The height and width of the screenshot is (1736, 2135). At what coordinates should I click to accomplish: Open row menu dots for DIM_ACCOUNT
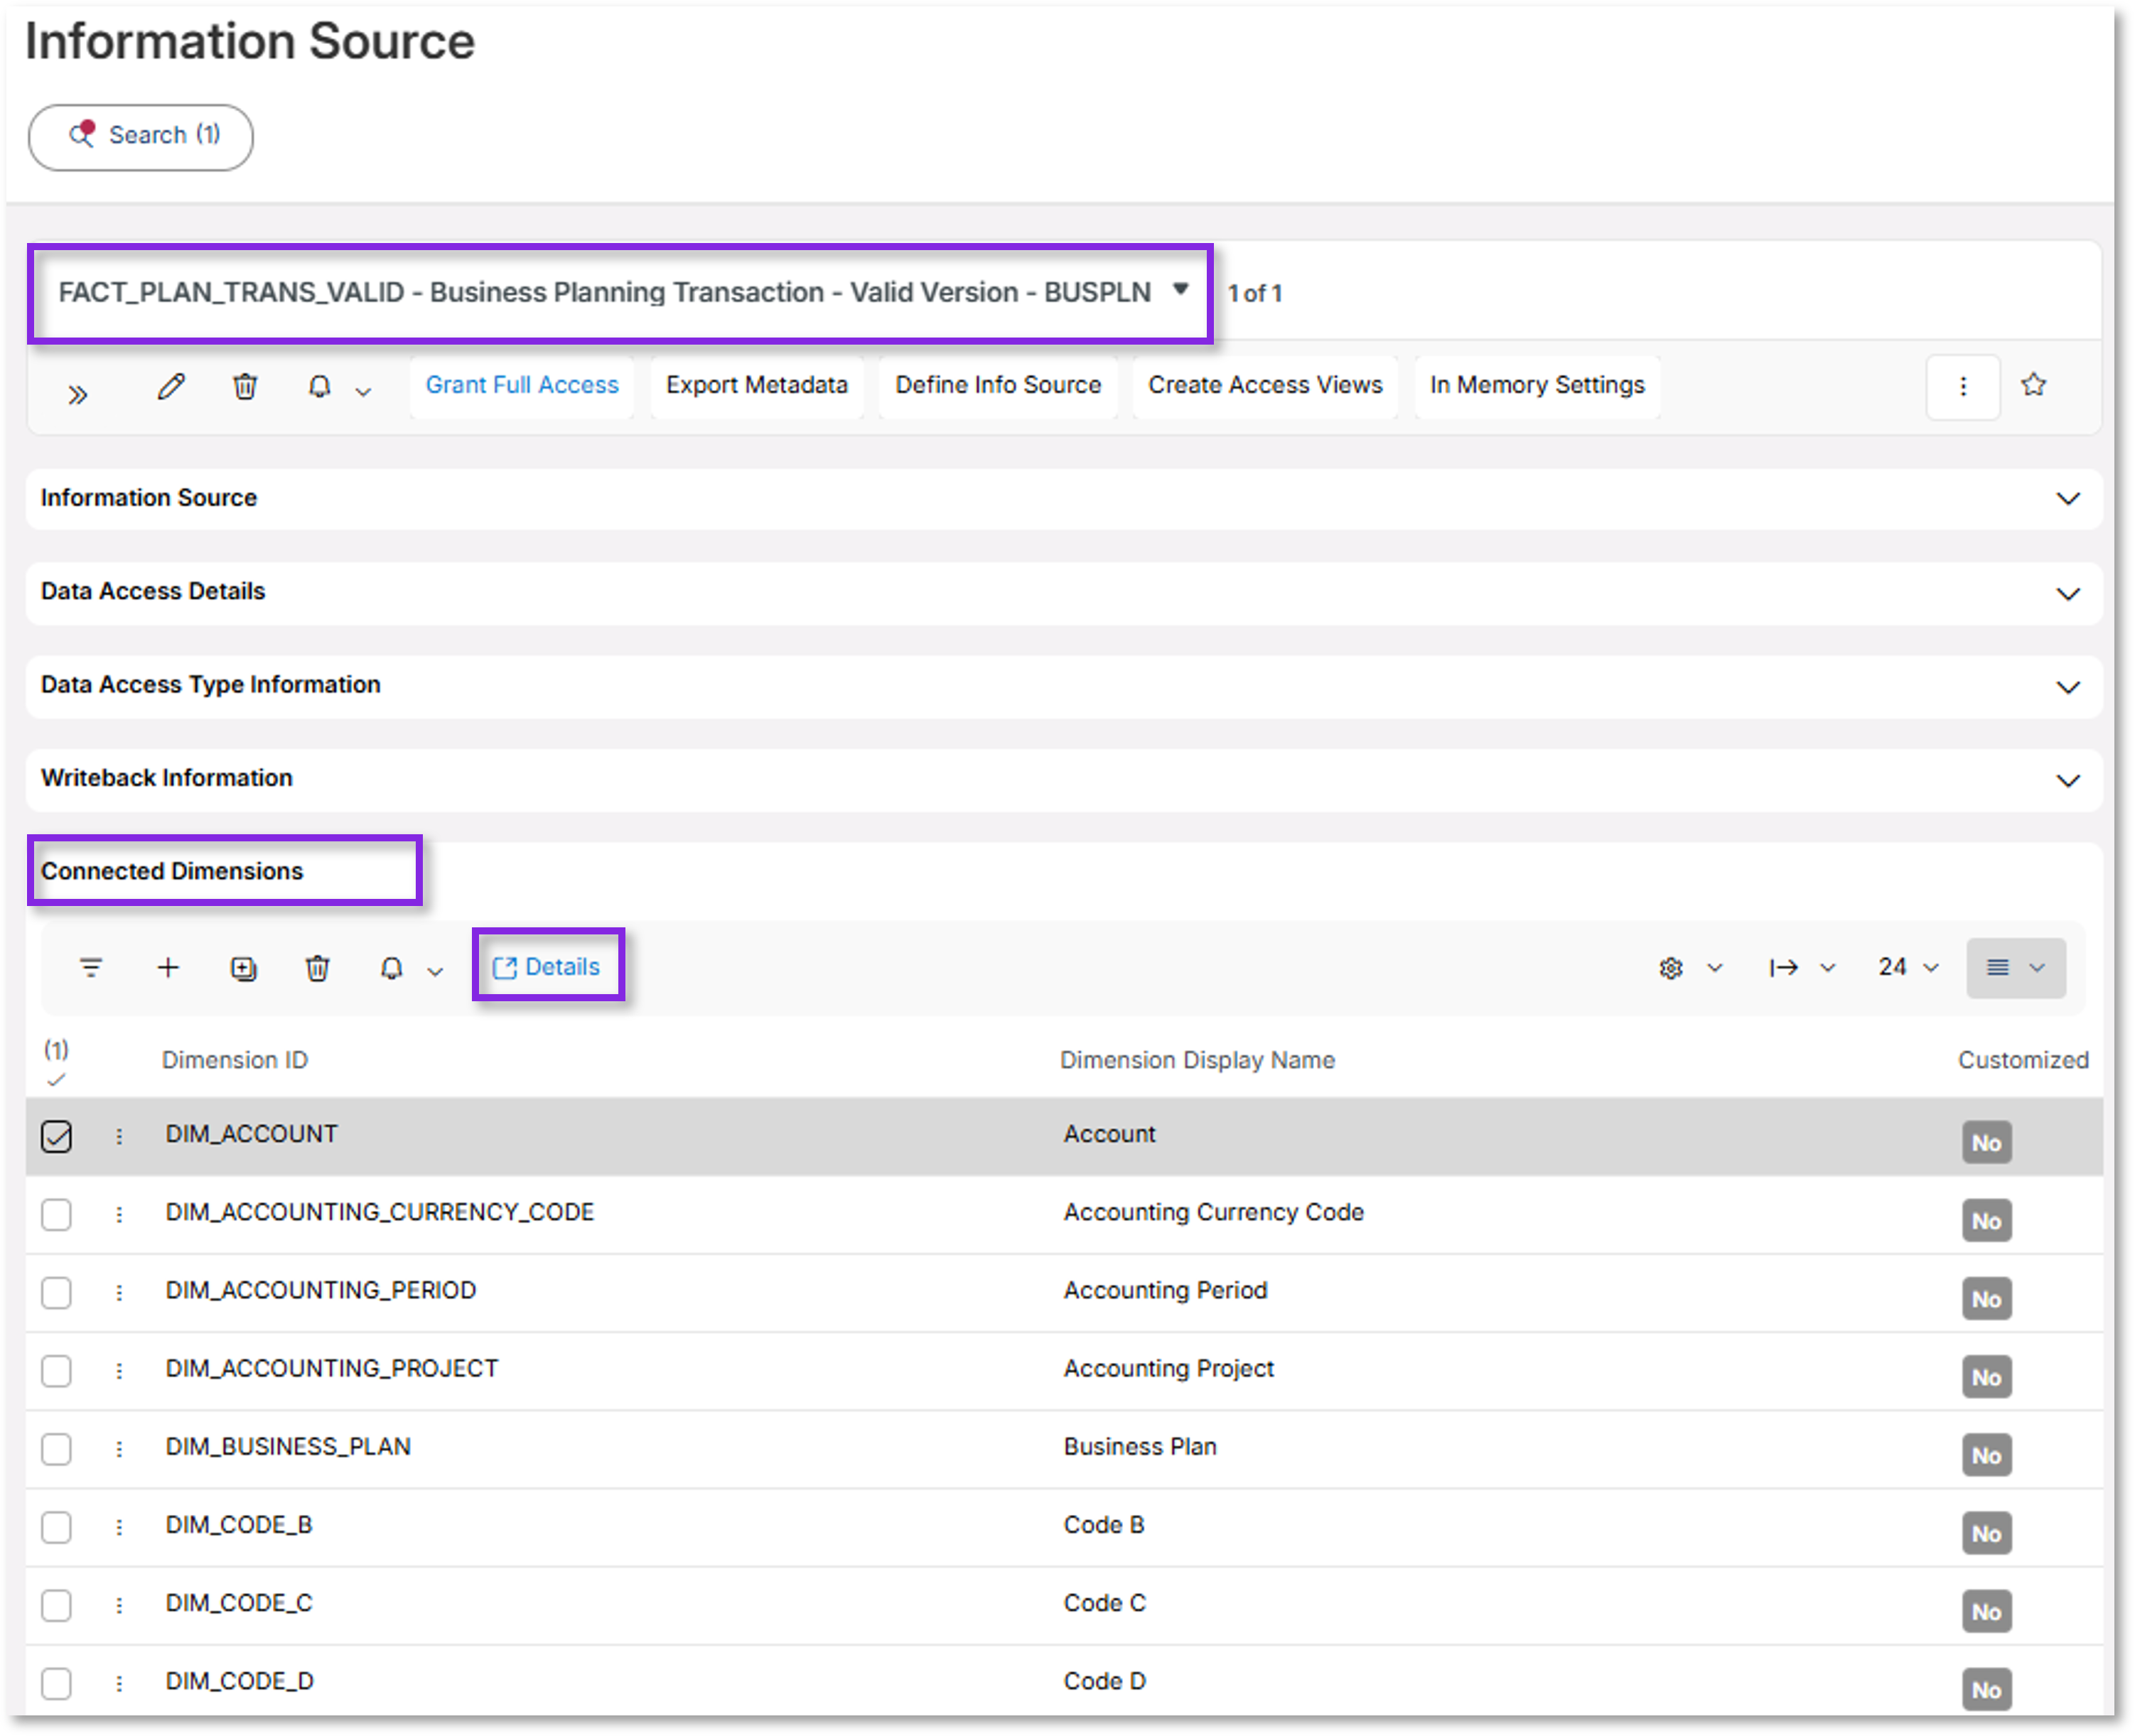119,1137
